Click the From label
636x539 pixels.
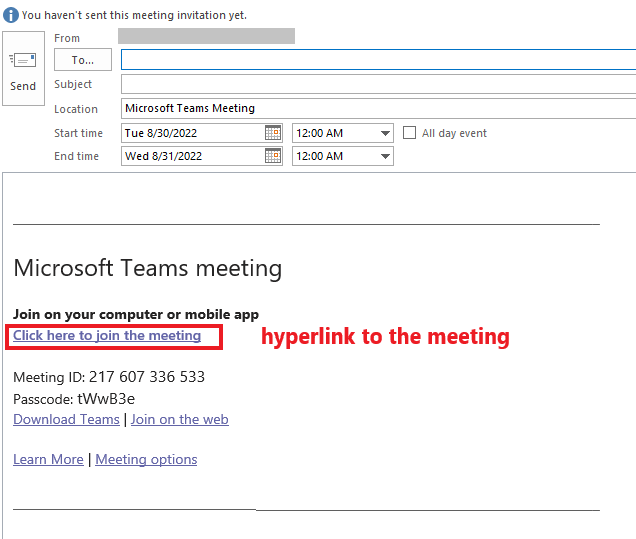pos(67,38)
